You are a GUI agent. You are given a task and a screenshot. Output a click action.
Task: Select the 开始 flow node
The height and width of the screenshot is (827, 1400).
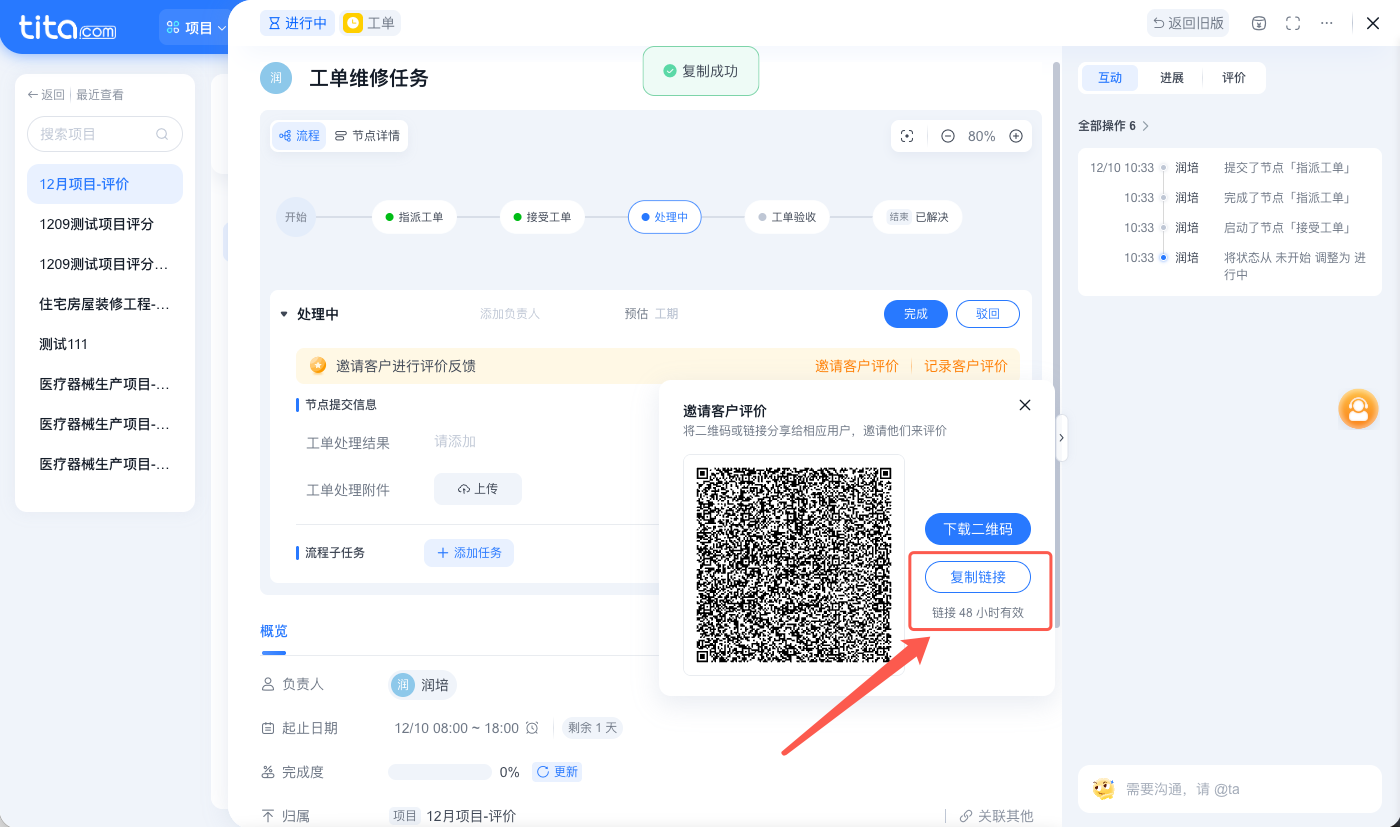[x=296, y=217]
